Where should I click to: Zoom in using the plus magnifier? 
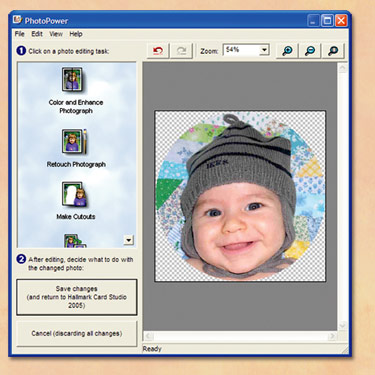pos(287,51)
